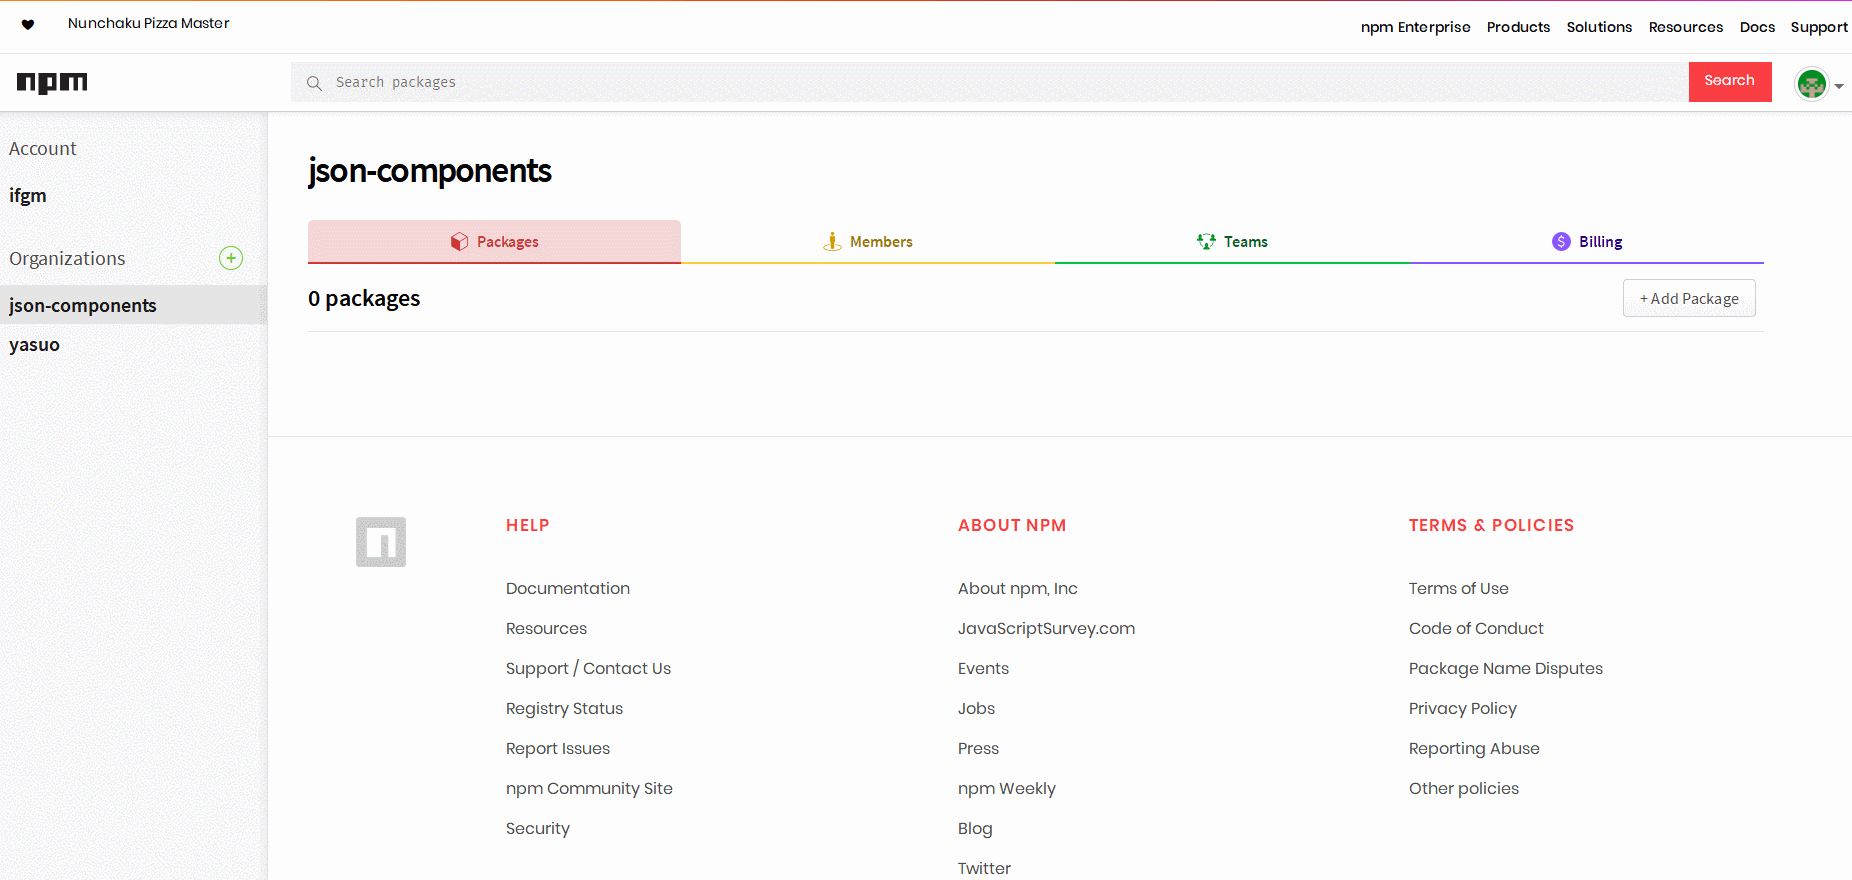Open npm Enterprise in top navigation
This screenshot has width=1852, height=880.
point(1415,27)
